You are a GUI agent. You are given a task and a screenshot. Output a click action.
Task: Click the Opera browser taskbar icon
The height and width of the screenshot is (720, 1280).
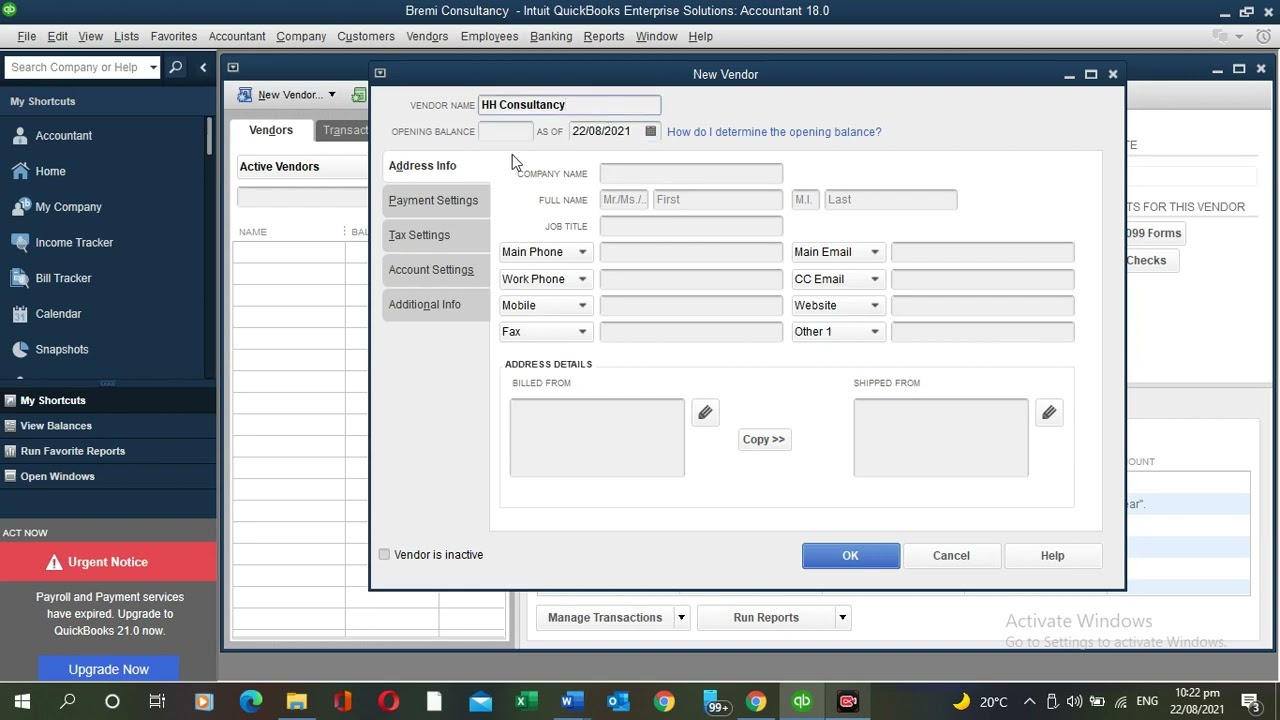click(388, 702)
